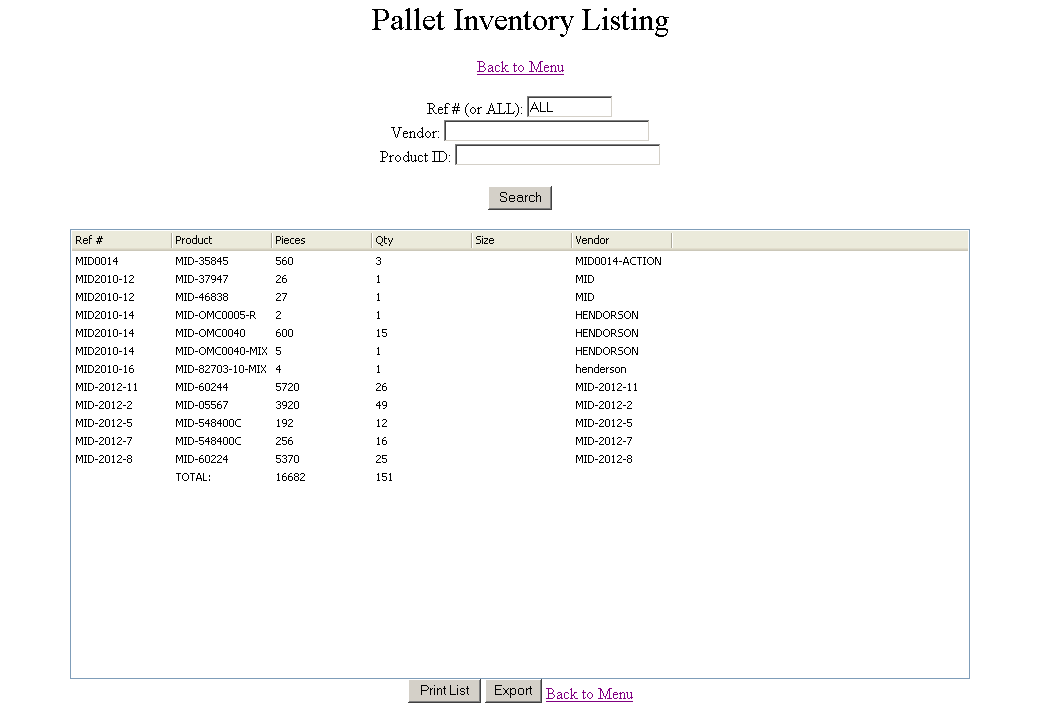Open the top Back to Menu link
Image resolution: width=1042 pixels, height=706 pixels.
(x=520, y=67)
